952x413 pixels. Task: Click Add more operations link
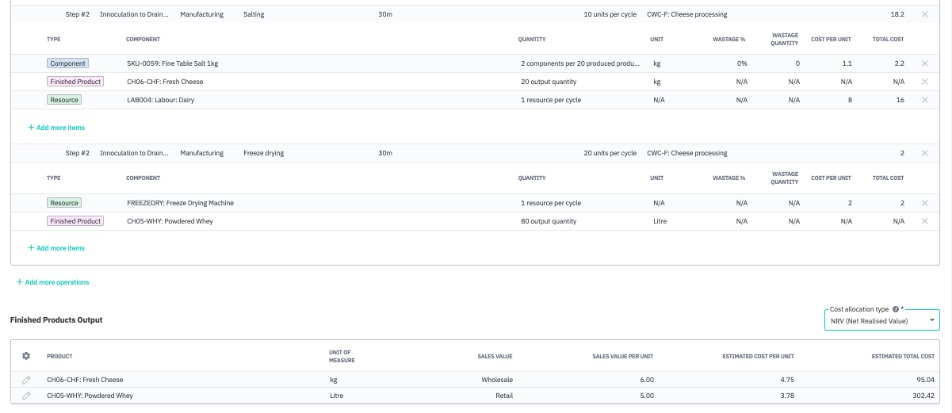pyautogui.click(x=53, y=282)
